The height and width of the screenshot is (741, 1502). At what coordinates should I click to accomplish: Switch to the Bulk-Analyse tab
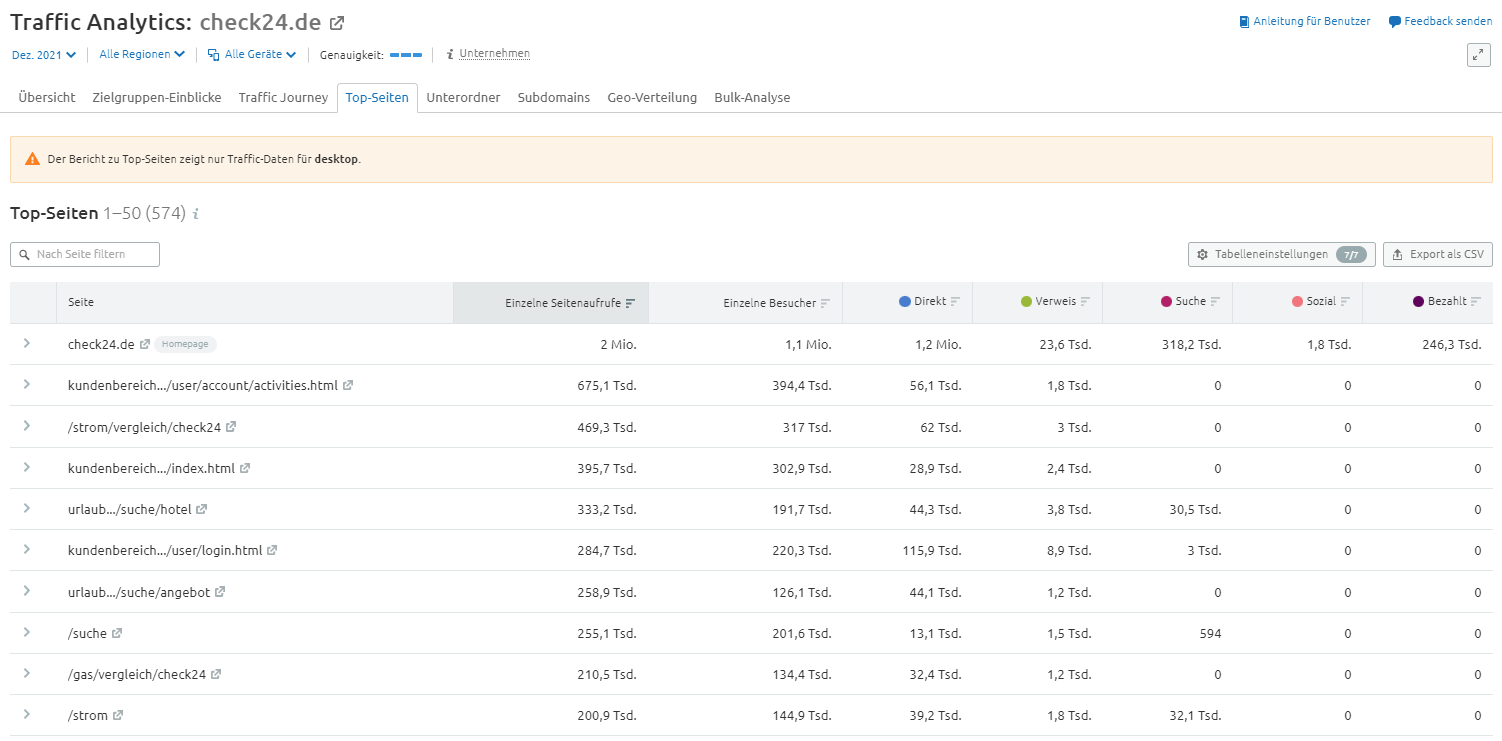(x=752, y=98)
